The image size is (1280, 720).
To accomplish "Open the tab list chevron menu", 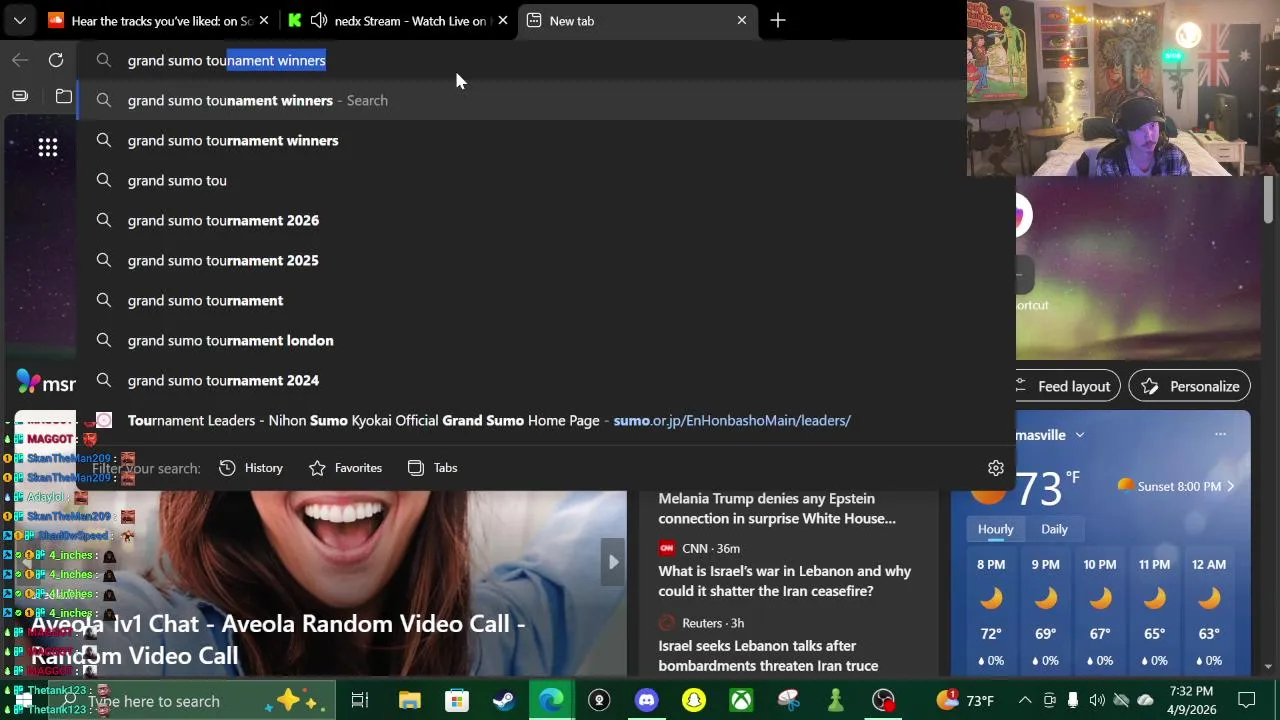I will [x=19, y=20].
